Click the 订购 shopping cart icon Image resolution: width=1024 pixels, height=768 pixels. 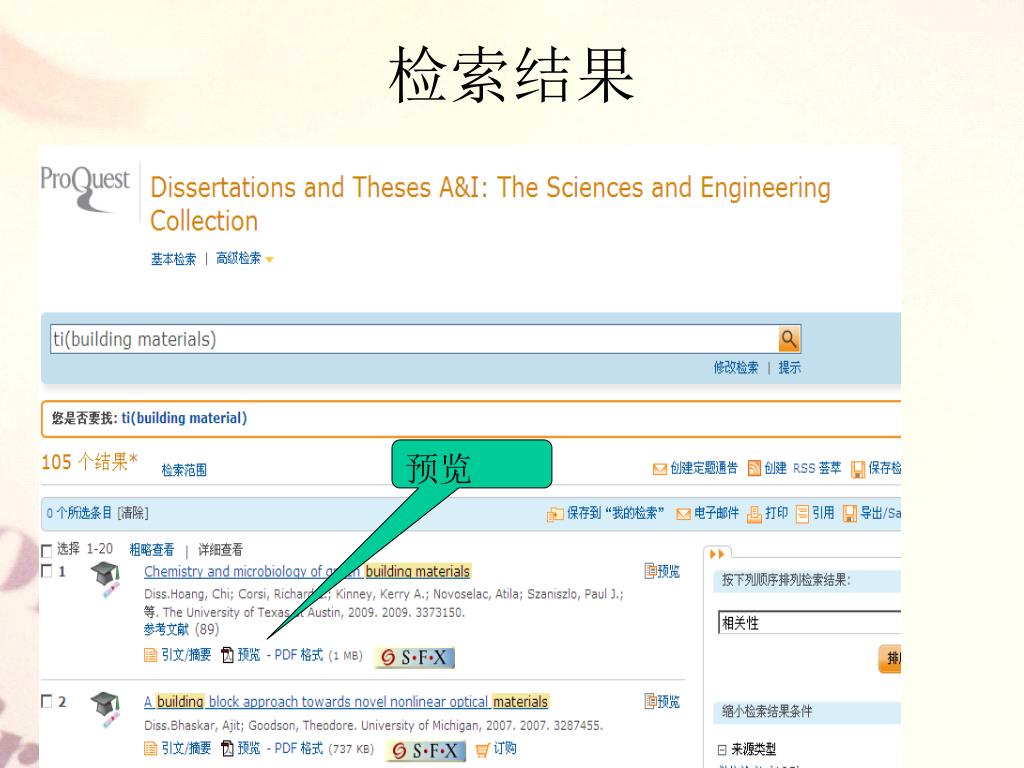coord(482,750)
